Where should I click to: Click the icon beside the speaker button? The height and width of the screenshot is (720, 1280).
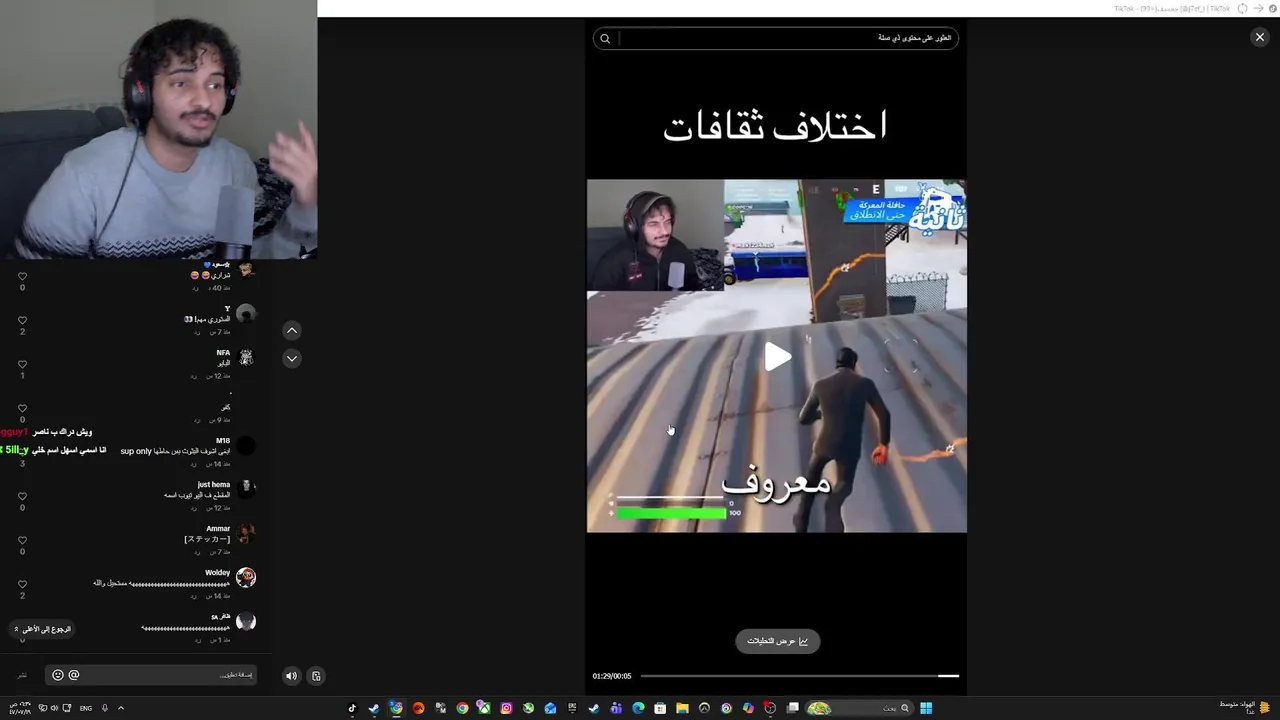pyautogui.click(x=316, y=676)
